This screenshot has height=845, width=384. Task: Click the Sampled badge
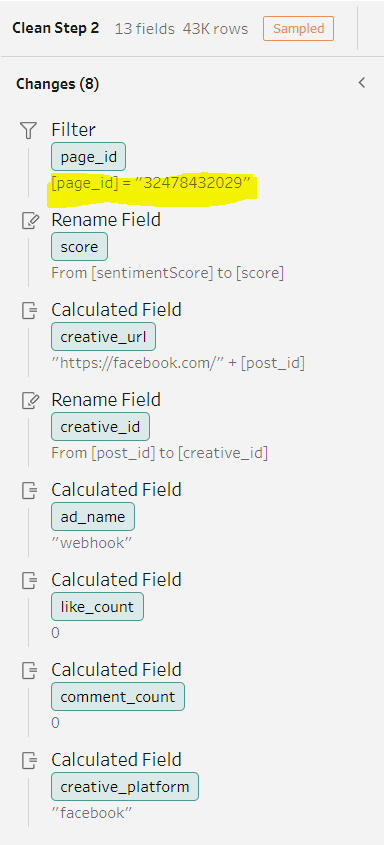298,29
